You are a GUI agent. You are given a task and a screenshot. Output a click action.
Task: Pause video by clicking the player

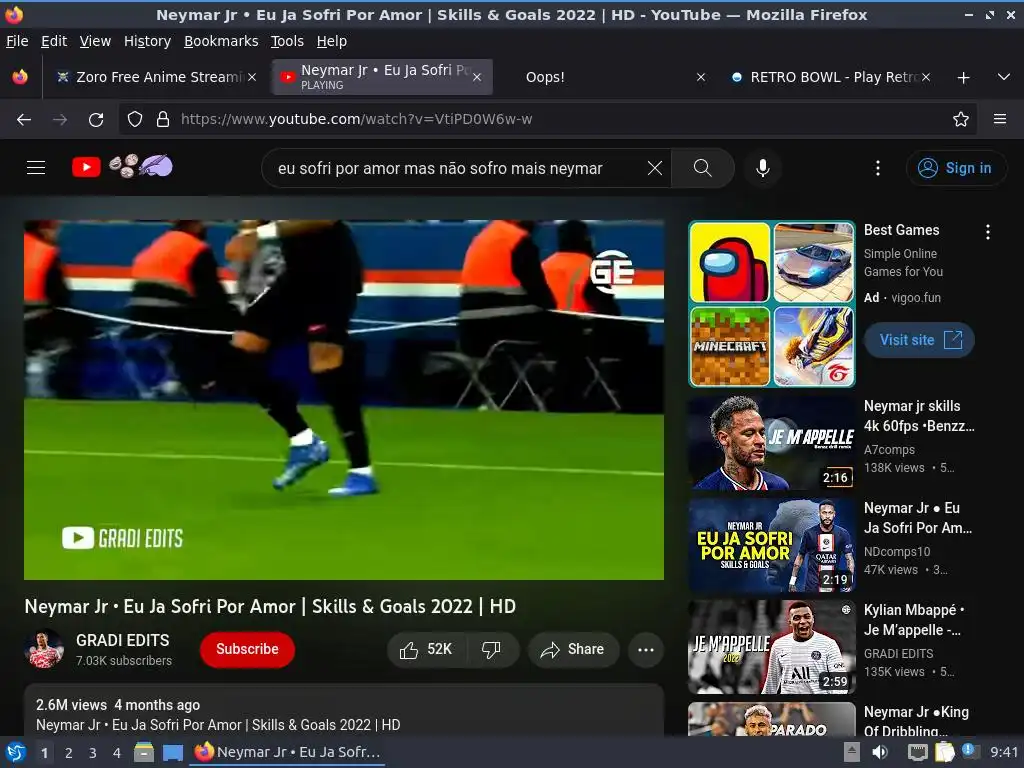[344, 400]
